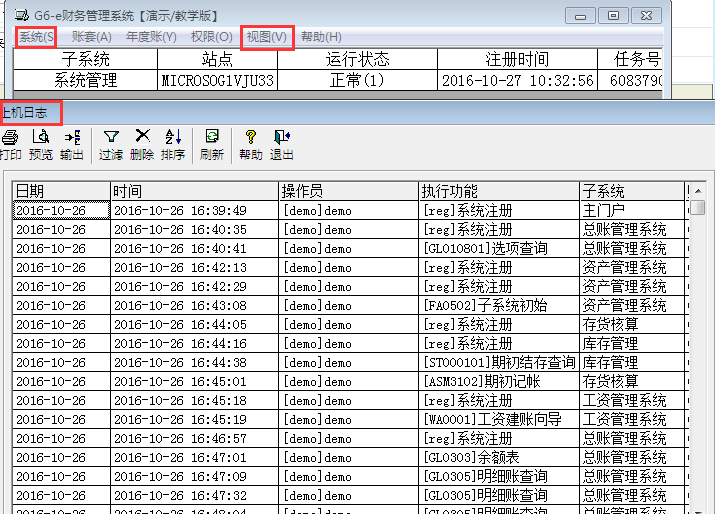Click register time 2016-10-27 10:32:56
This screenshot has height=514, width=715.
point(518,81)
